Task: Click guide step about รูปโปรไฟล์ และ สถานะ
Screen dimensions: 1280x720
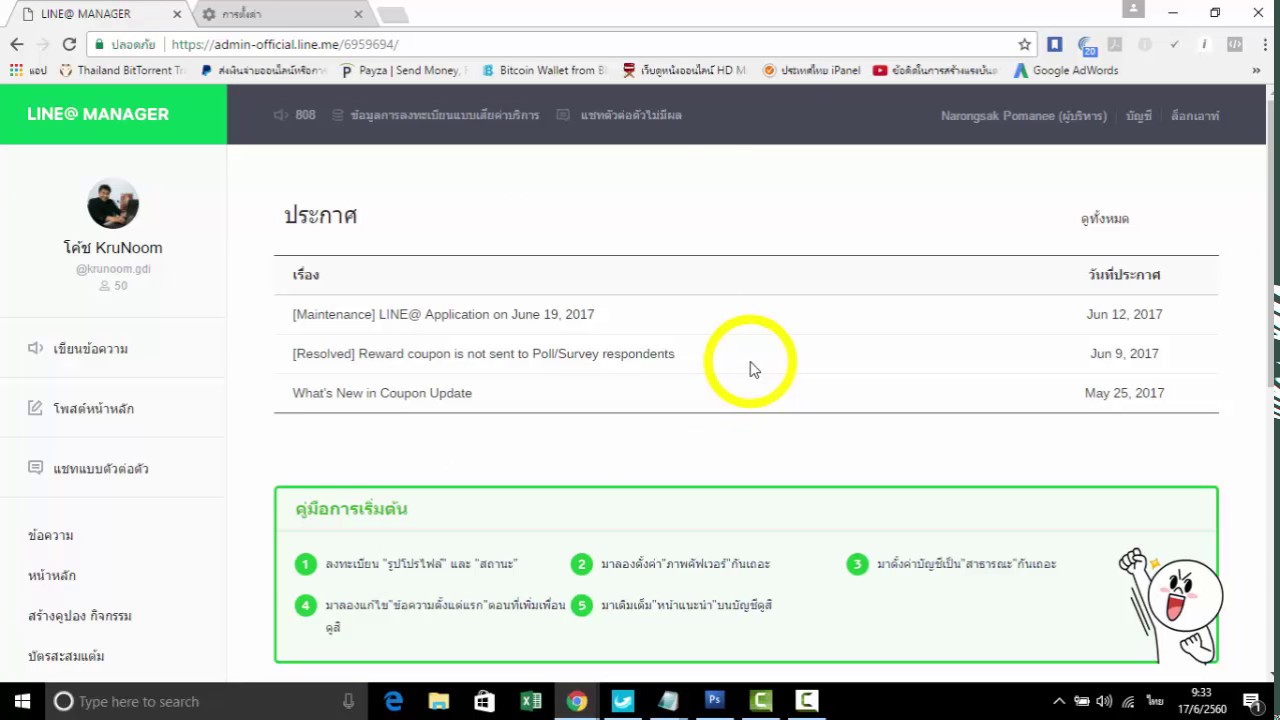Action: [421, 564]
